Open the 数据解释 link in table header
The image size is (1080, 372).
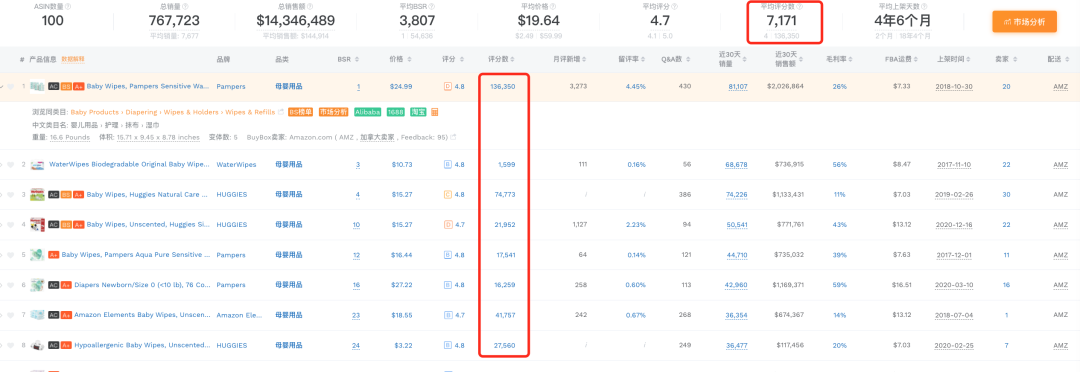coord(73,59)
